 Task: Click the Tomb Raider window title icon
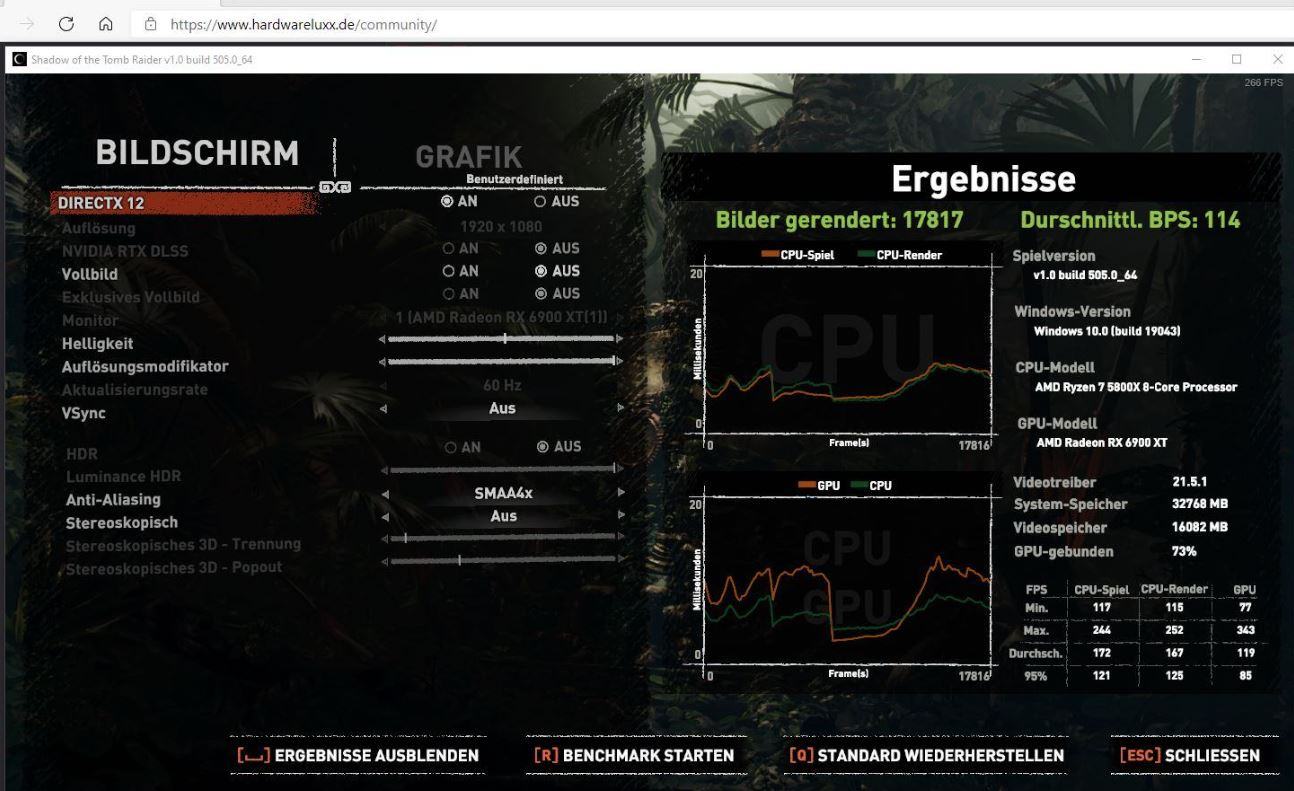click(19, 60)
